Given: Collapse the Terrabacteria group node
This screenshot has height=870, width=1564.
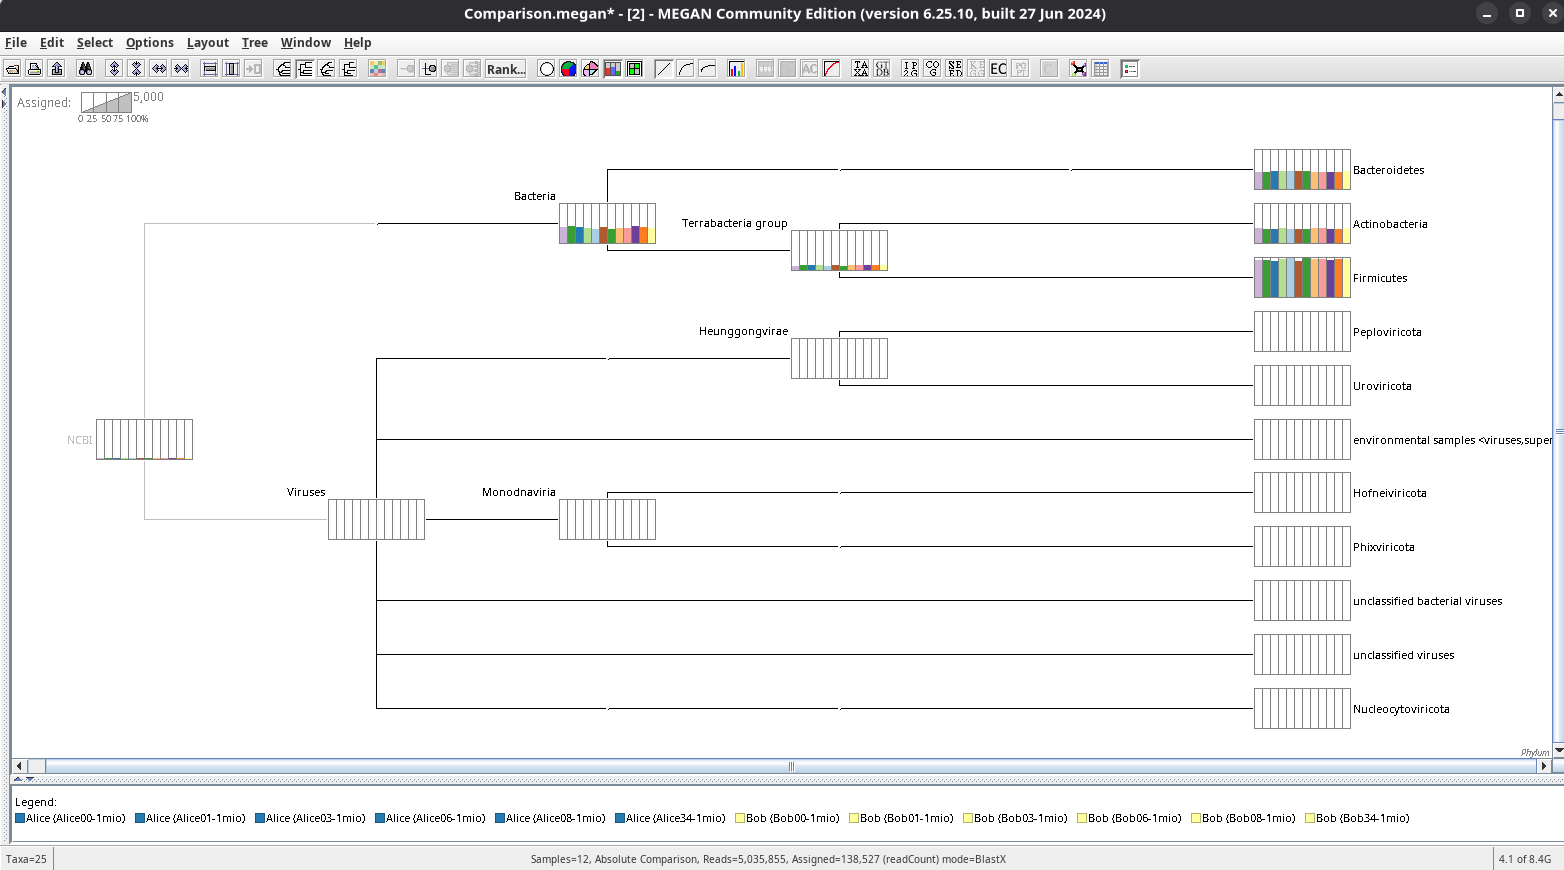Looking at the screenshot, I should tap(838, 250).
